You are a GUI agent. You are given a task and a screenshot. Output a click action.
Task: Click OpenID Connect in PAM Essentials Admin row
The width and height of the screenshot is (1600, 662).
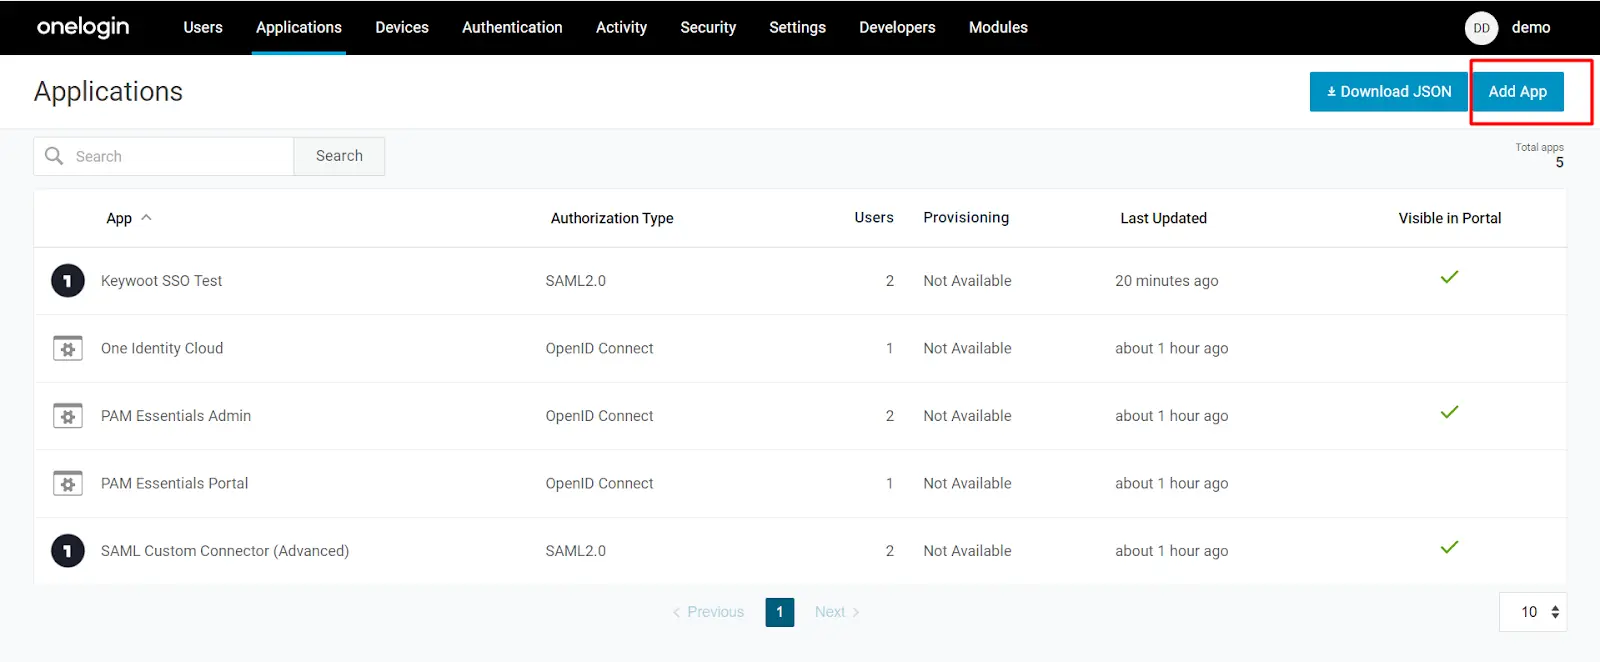599,416
